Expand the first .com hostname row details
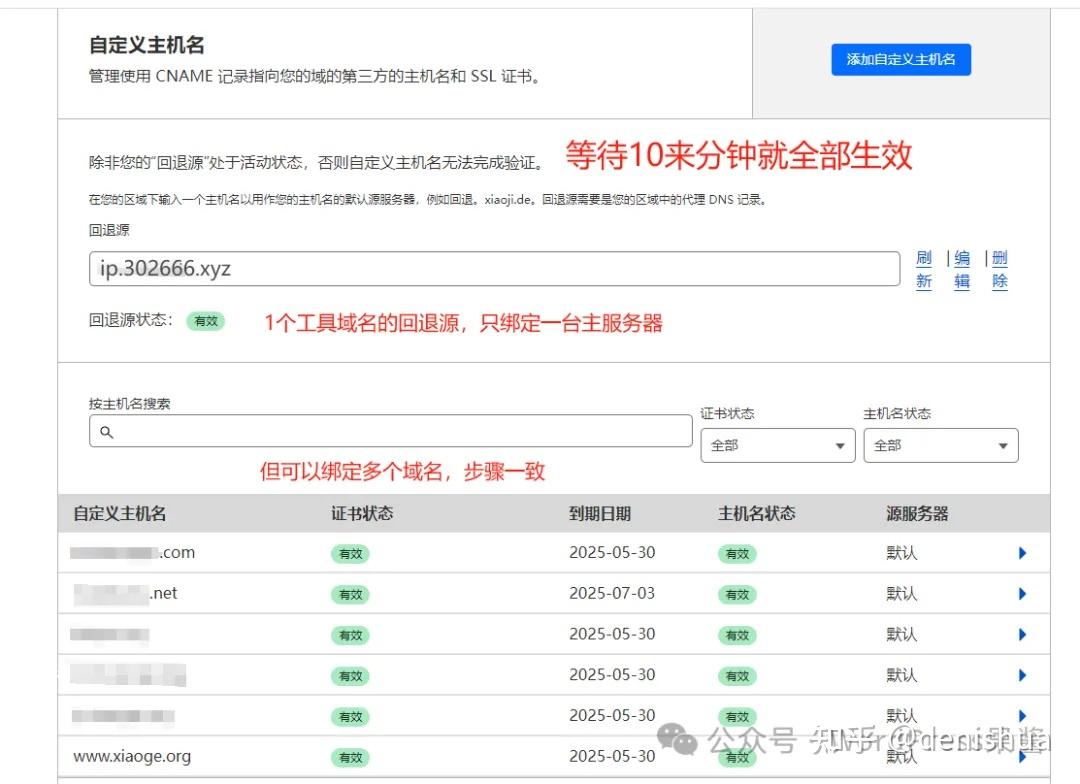This screenshot has height=784, width=1080. point(1022,553)
